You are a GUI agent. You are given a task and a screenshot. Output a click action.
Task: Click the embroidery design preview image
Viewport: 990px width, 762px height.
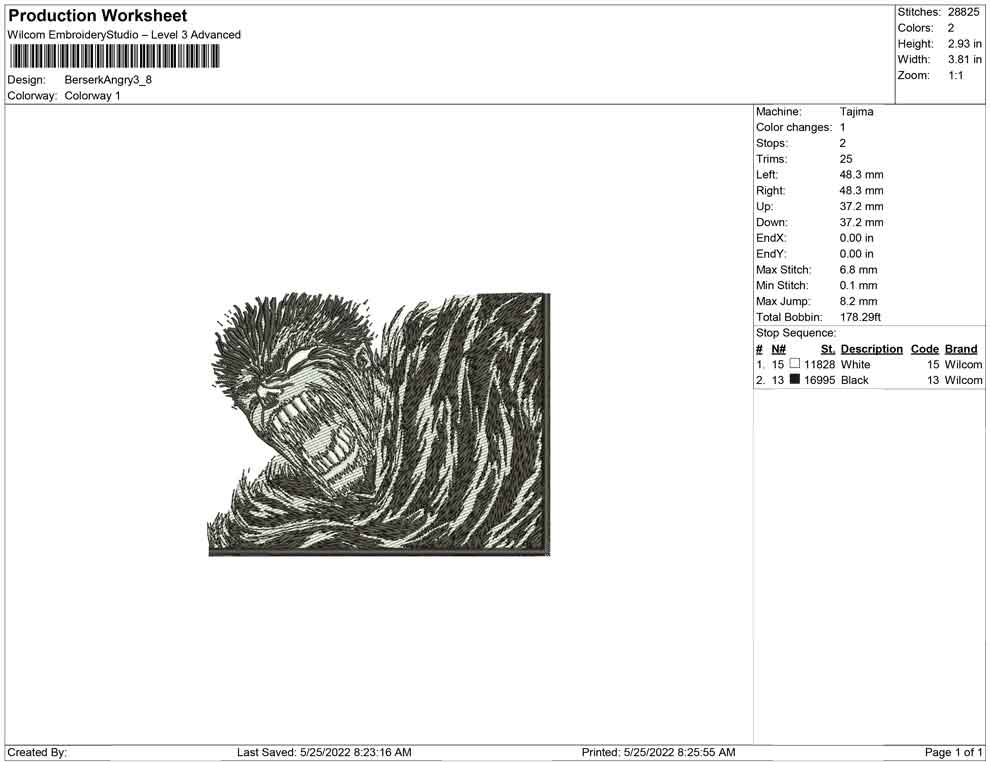pyautogui.click(x=379, y=424)
